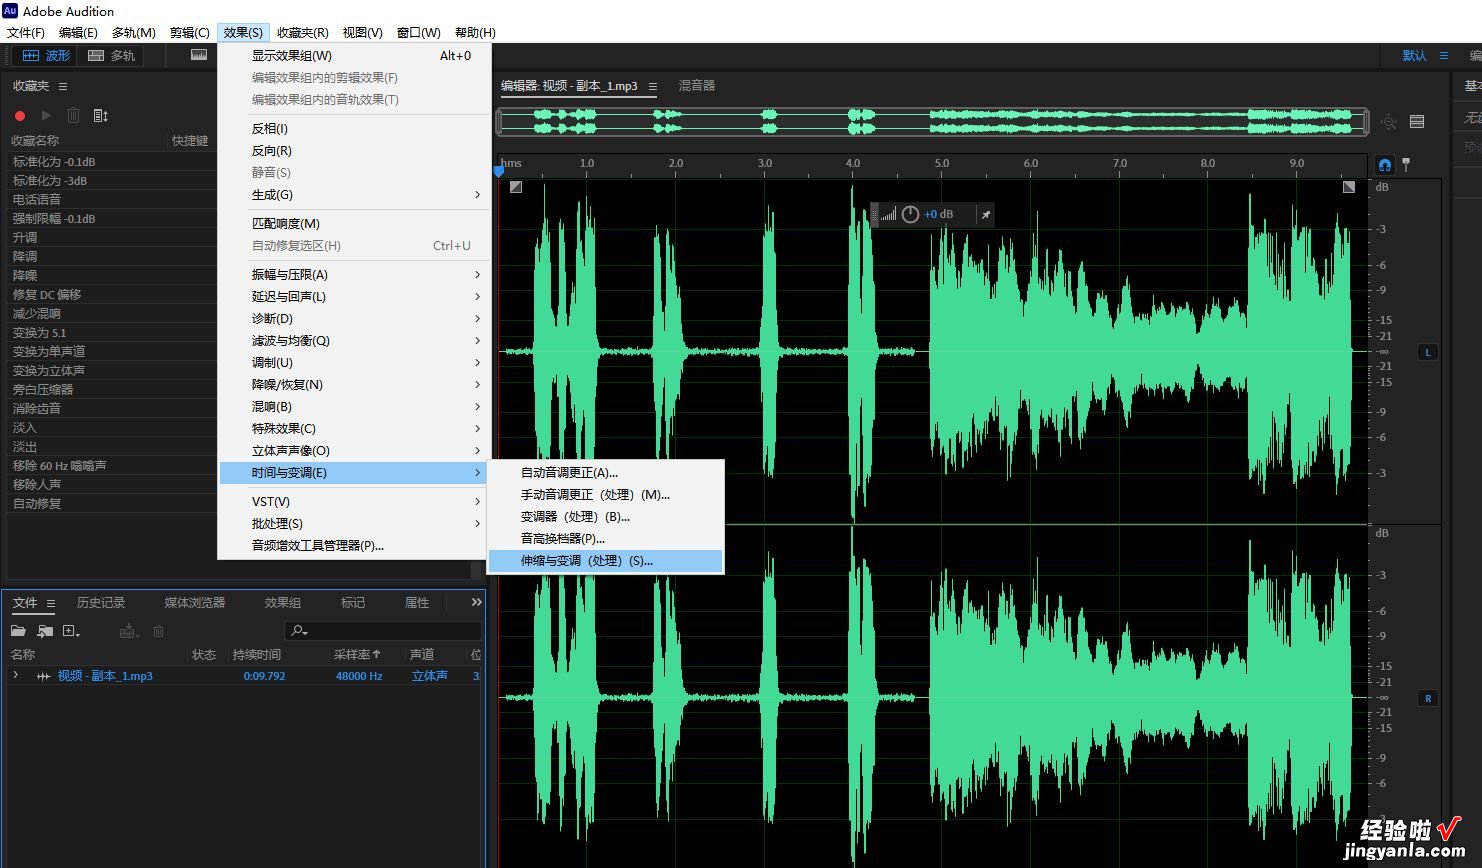Expand the 视频 - 副本_1.mp3 file row
The image size is (1482, 868).
pos(15,676)
